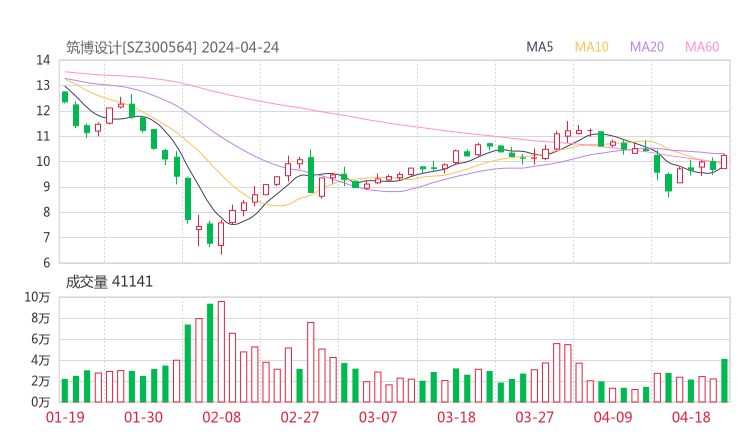
Task: Click the volume axis label 2万
Action: [x=41, y=381]
